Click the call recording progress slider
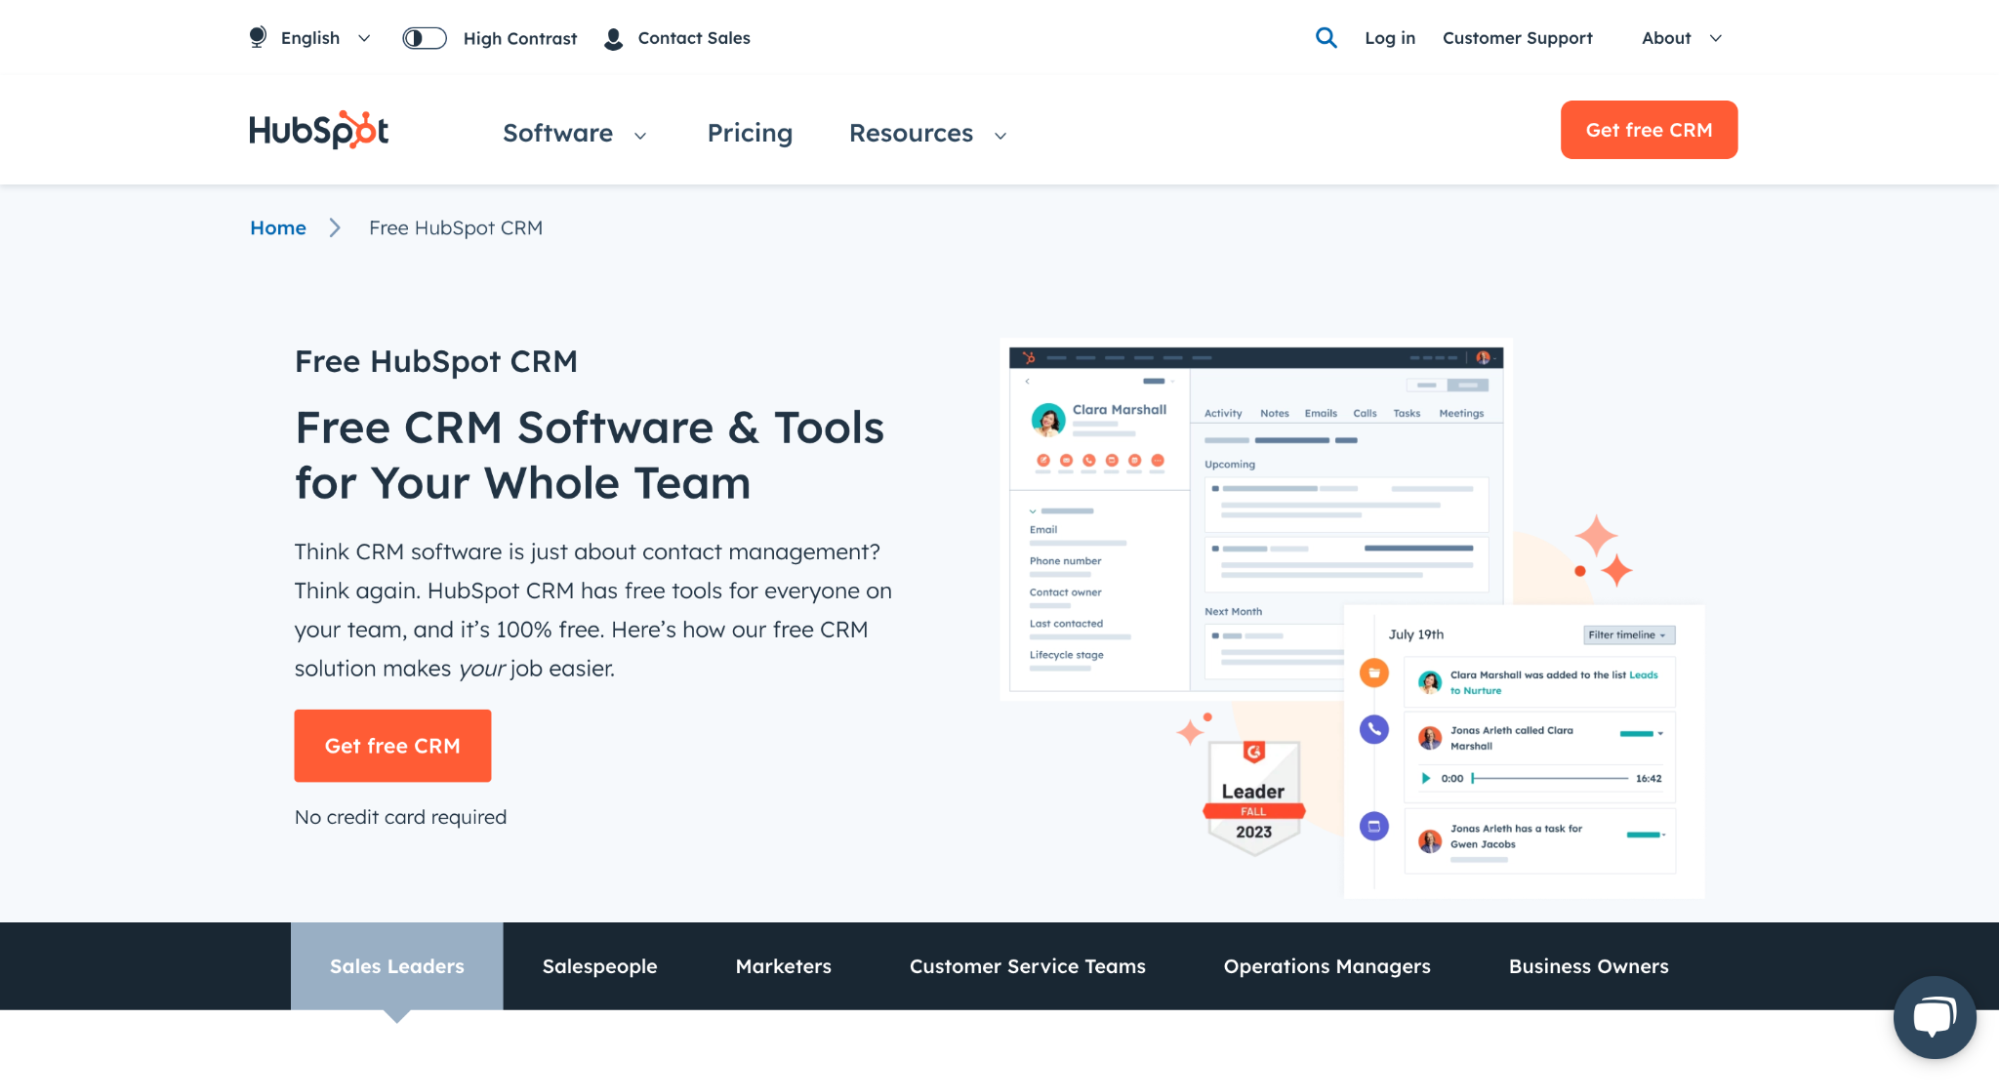Image resolution: width=1999 pixels, height=1082 pixels. [x=1550, y=778]
